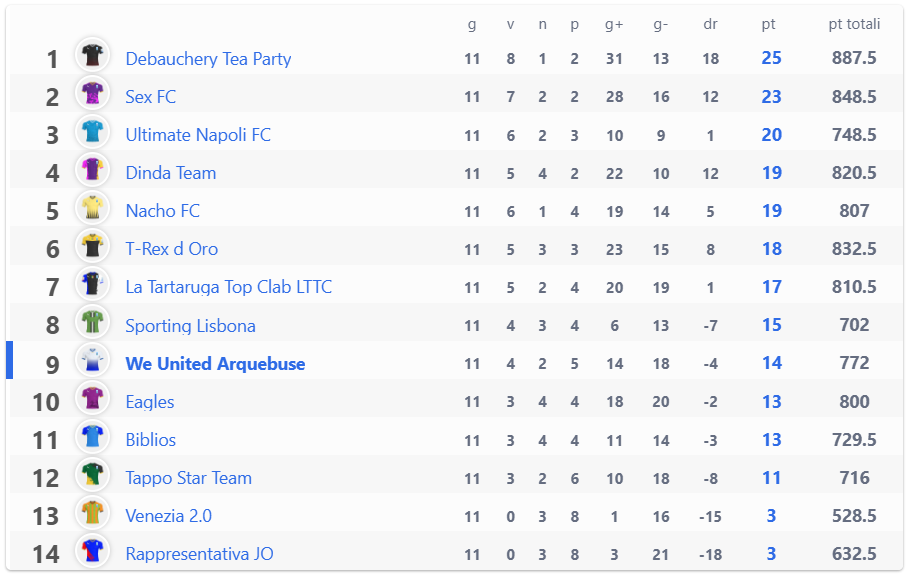The image size is (912, 580).
Task: Click Venezia 2.0 orange striped jersey icon
Action: [x=92, y=513]
